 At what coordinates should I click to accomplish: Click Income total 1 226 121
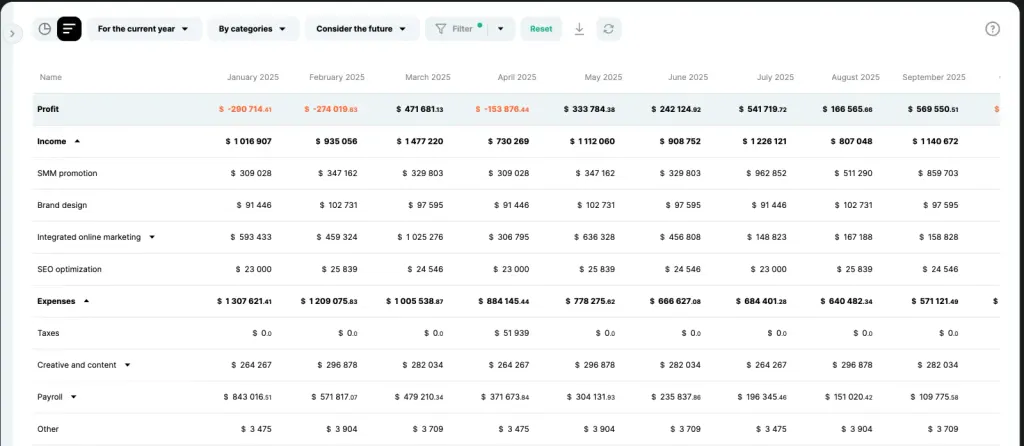765,141
